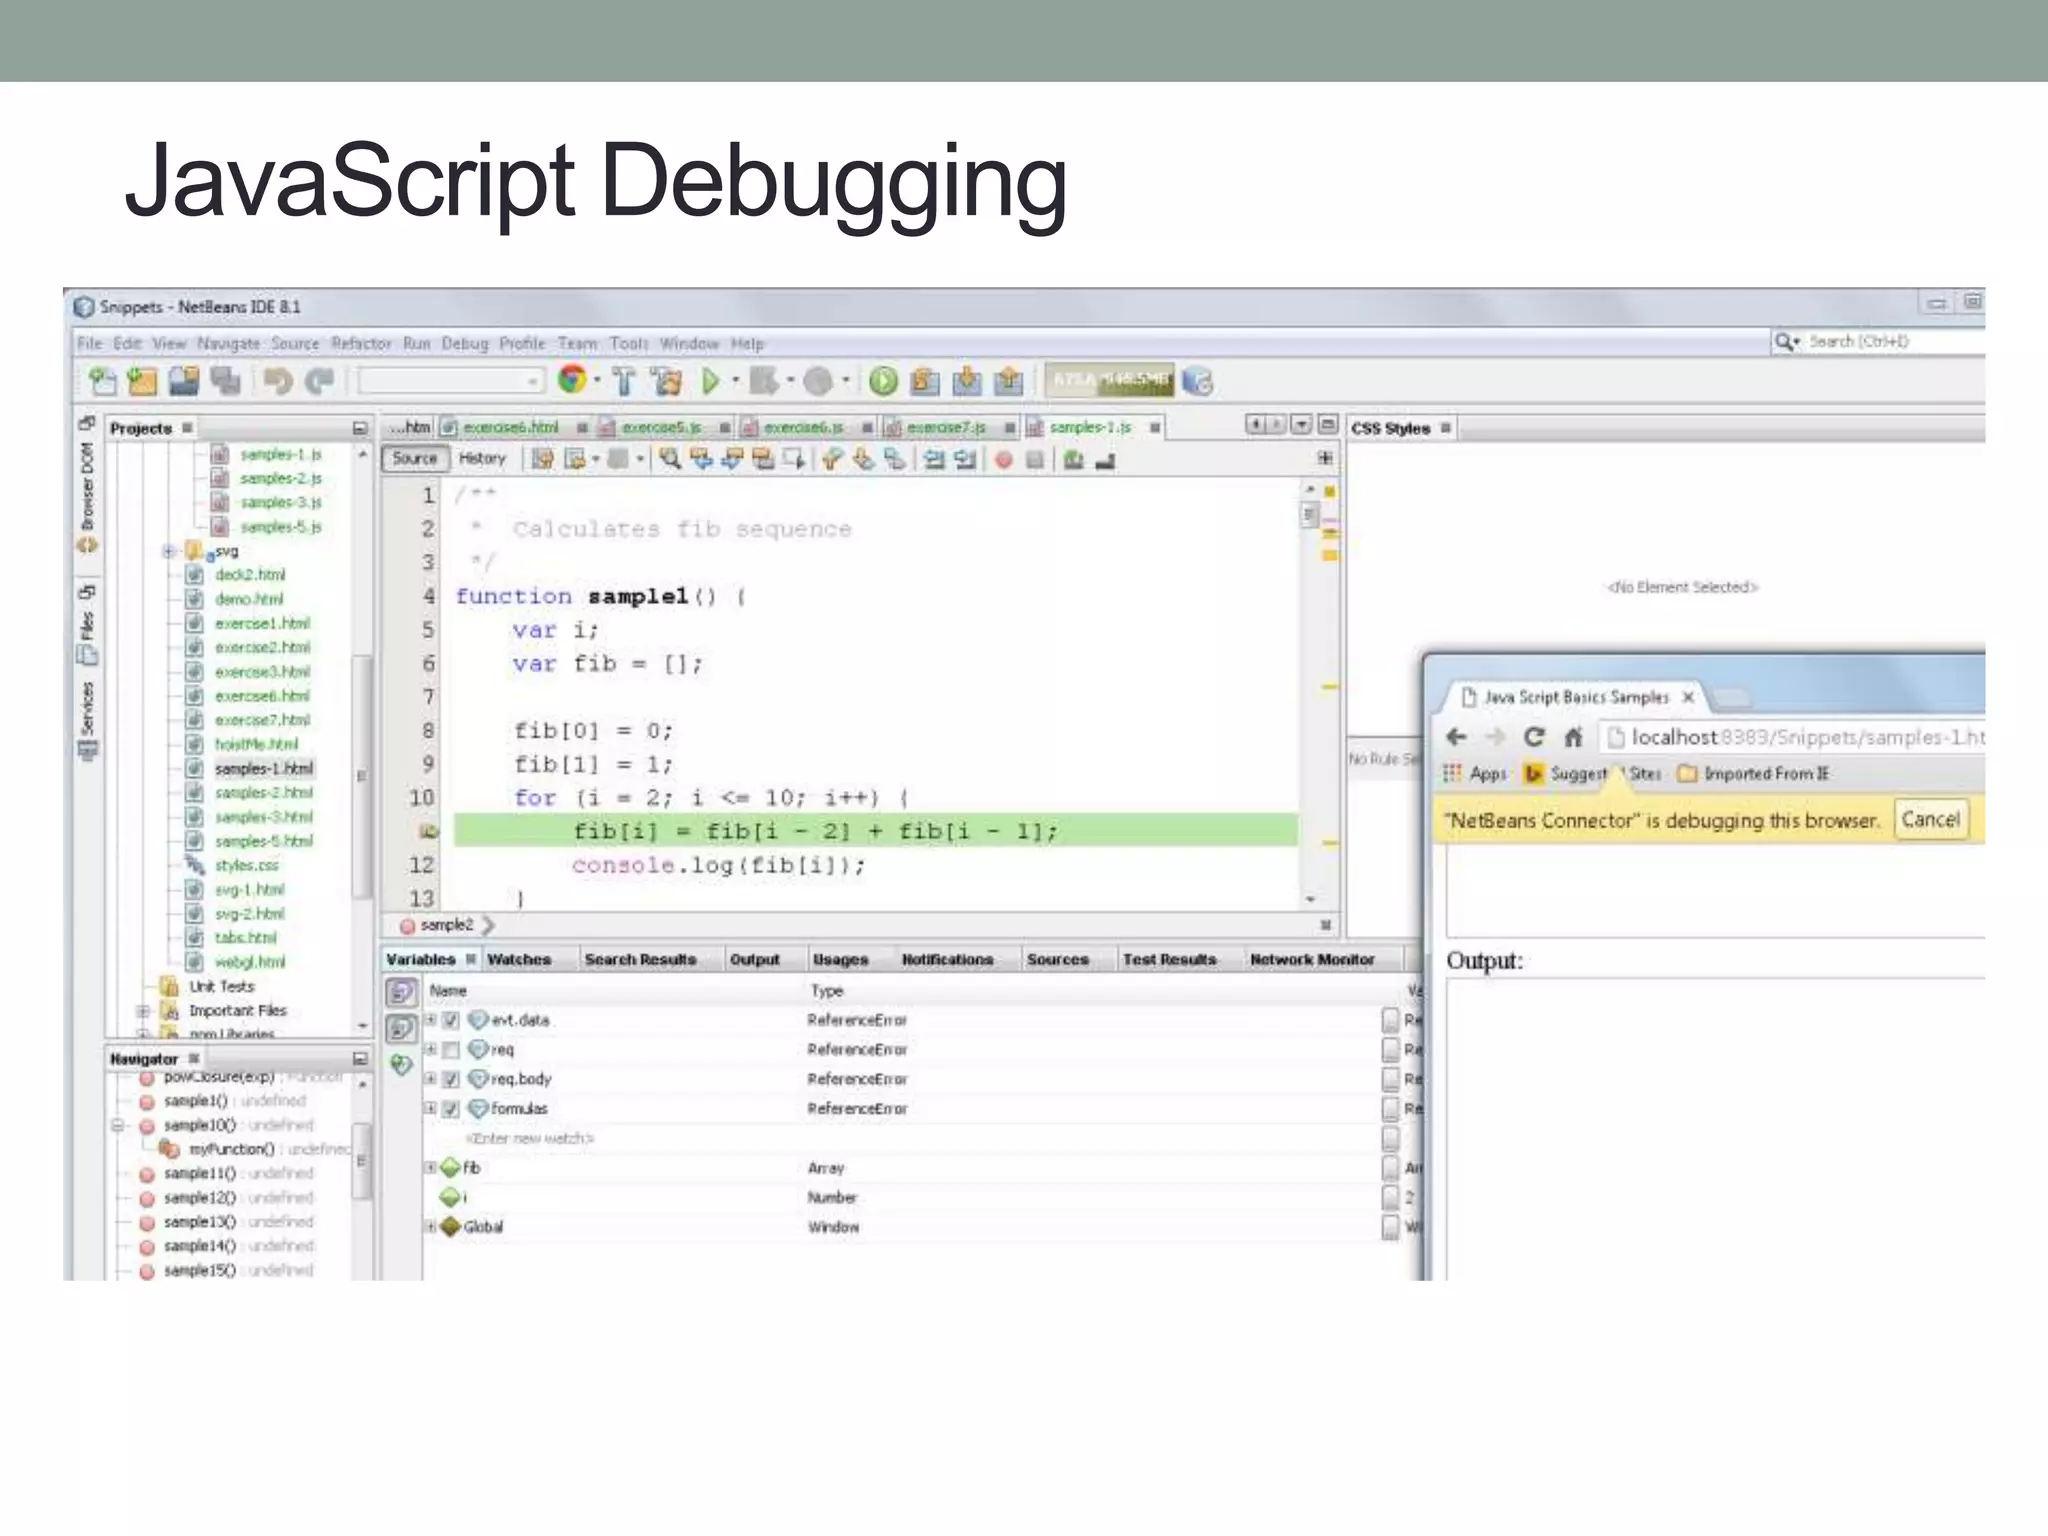The width and height of the screenshot is (2048, 1536).
Task: Click the Stop Macro Recording icon
Action: pyautogui.click(x=1035, y=460)
